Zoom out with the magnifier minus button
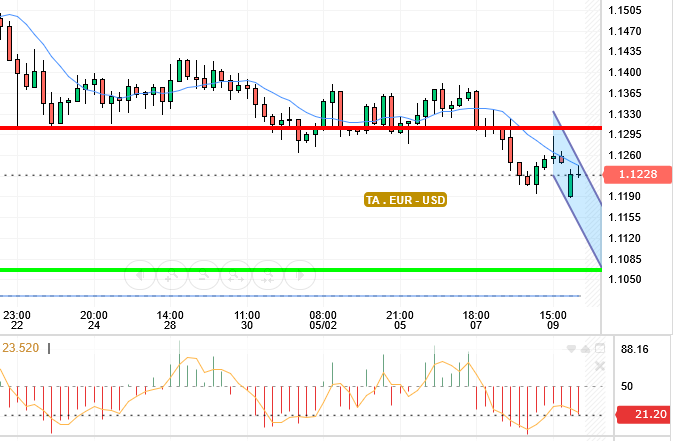Image resolution: width=673 pixels, height=441 pixels. [x=204, y=275]
